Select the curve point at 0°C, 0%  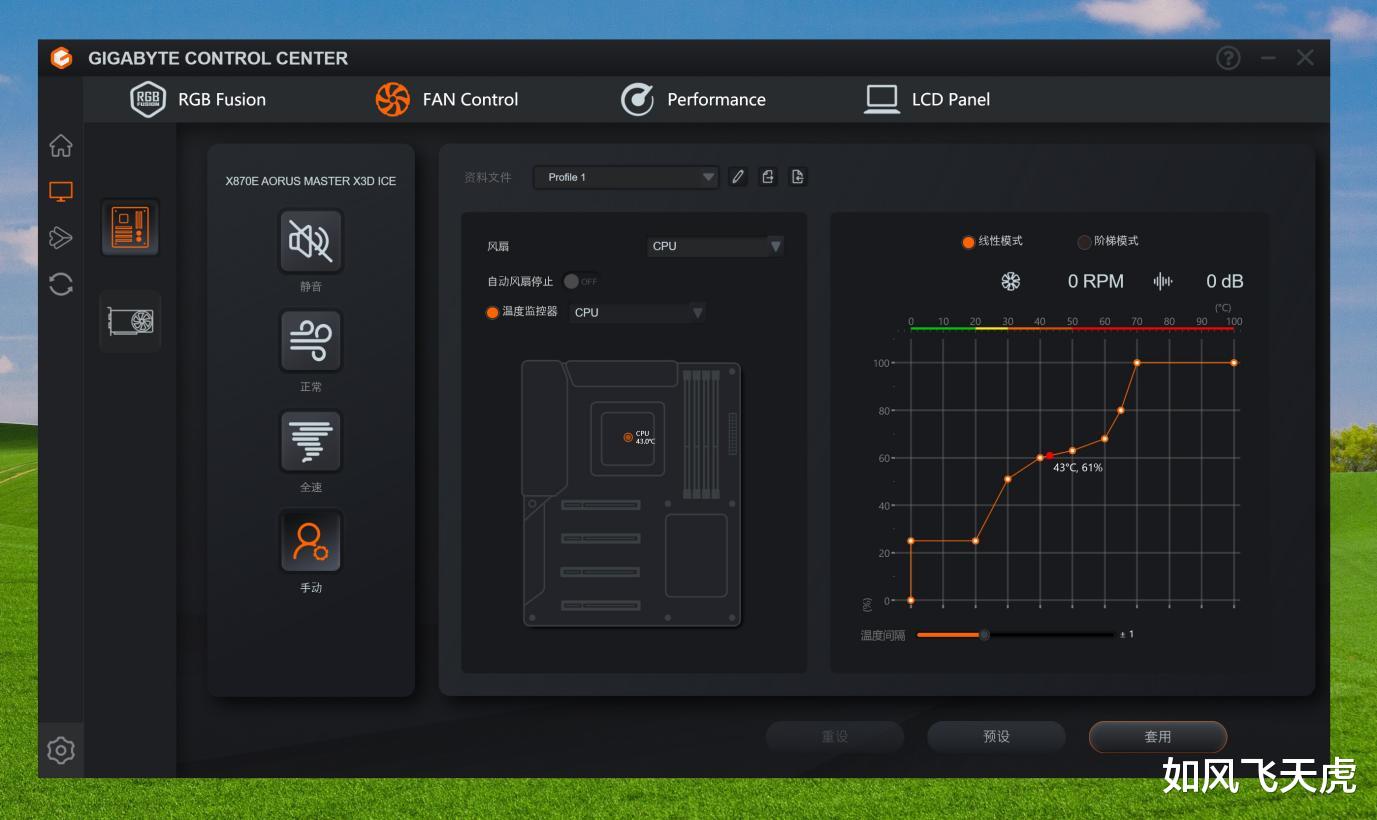pyautogui.click(x=911, y=600)
